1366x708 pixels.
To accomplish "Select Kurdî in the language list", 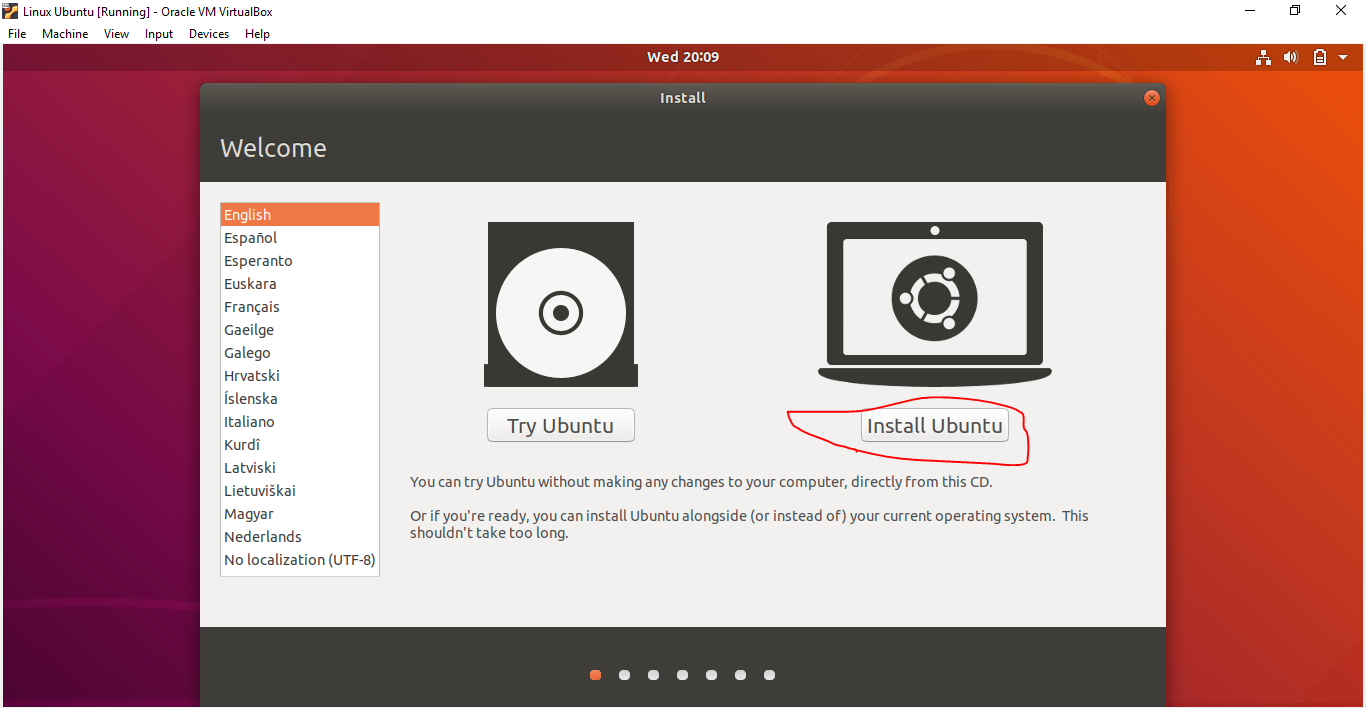I will pyautogui.click(x=300, y=445).
